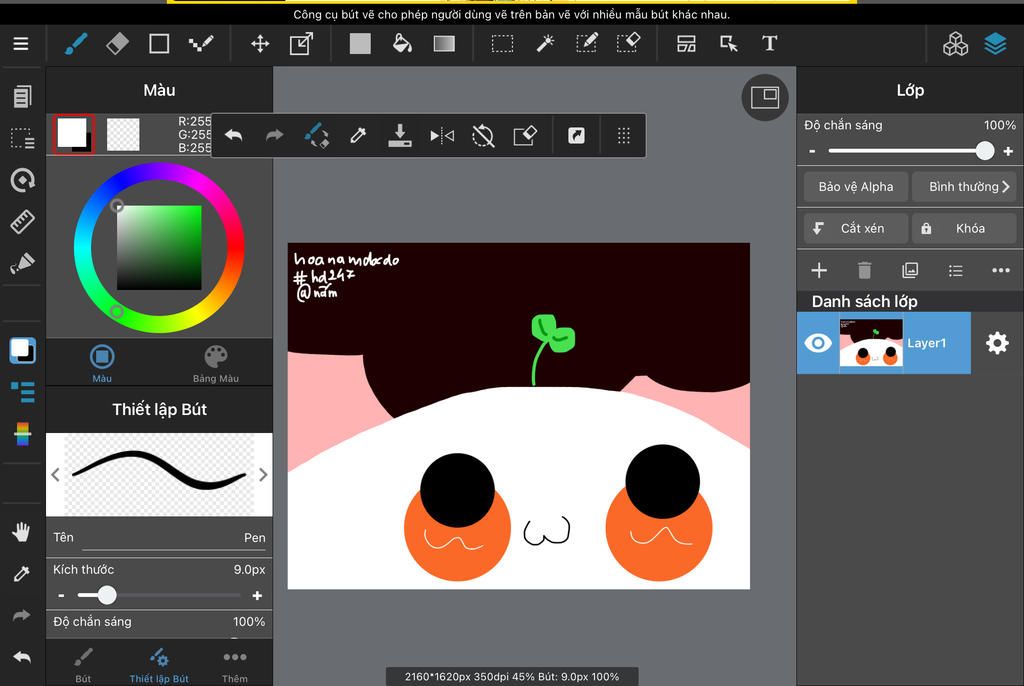Open the left sidebar document icon

click(22, 97)
